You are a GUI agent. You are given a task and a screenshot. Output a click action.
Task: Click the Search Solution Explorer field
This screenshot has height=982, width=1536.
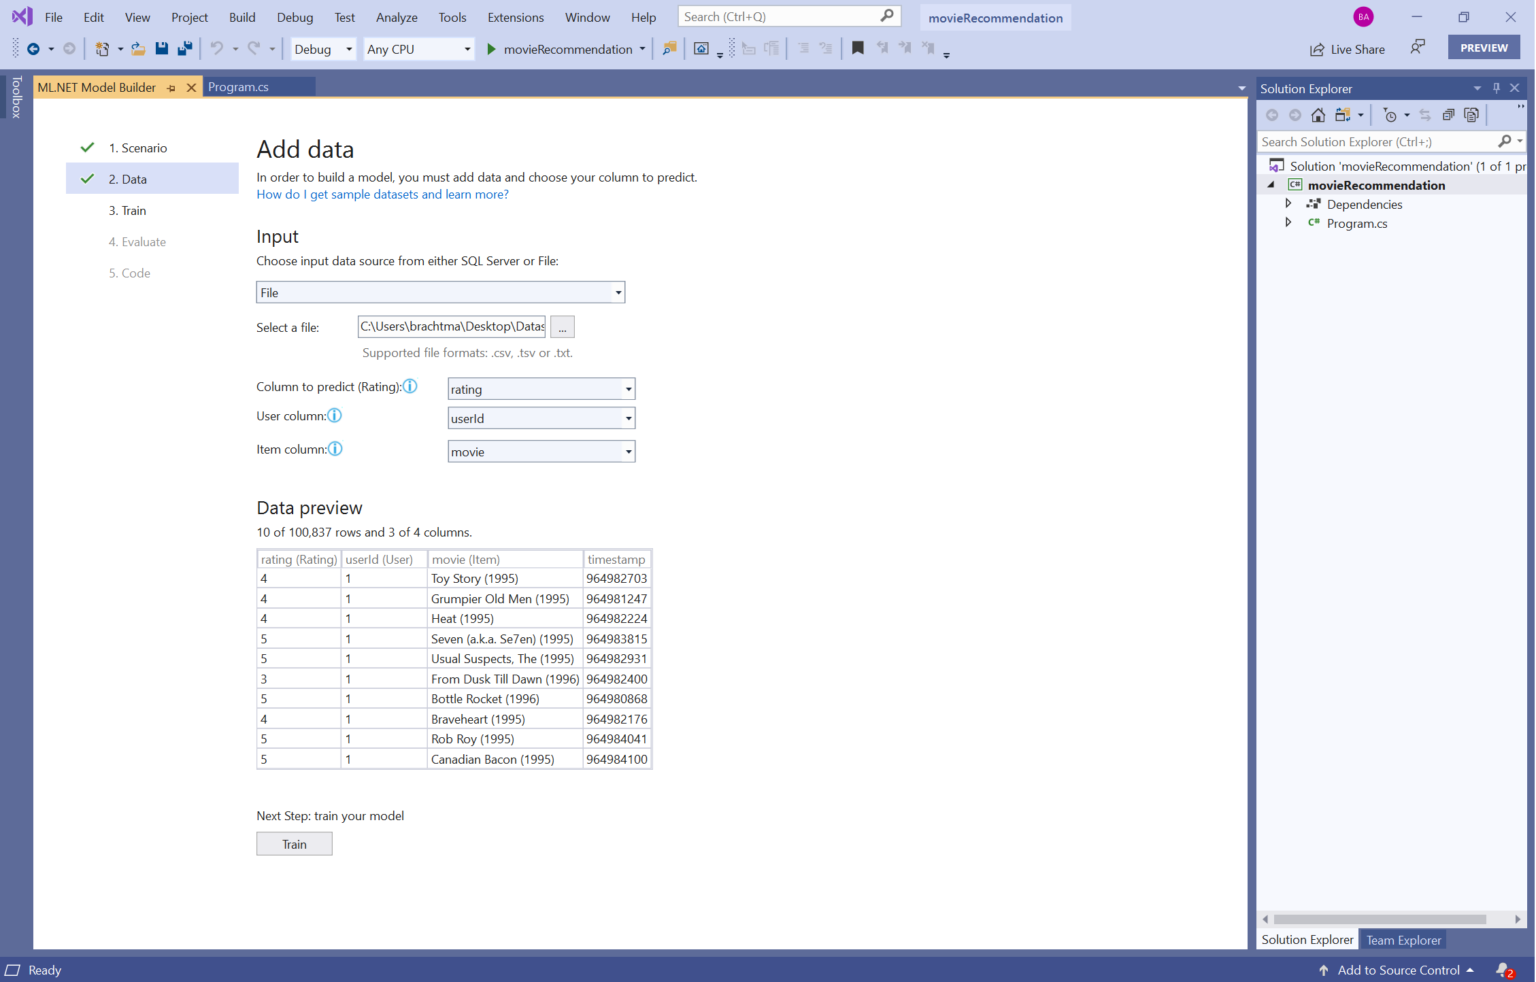[1378, 142]
